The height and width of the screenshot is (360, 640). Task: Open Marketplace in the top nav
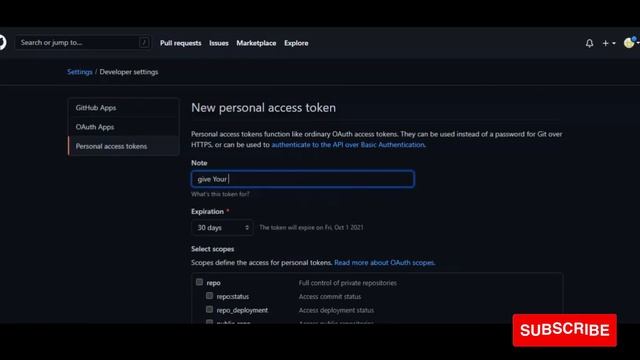tap(256, 43)
